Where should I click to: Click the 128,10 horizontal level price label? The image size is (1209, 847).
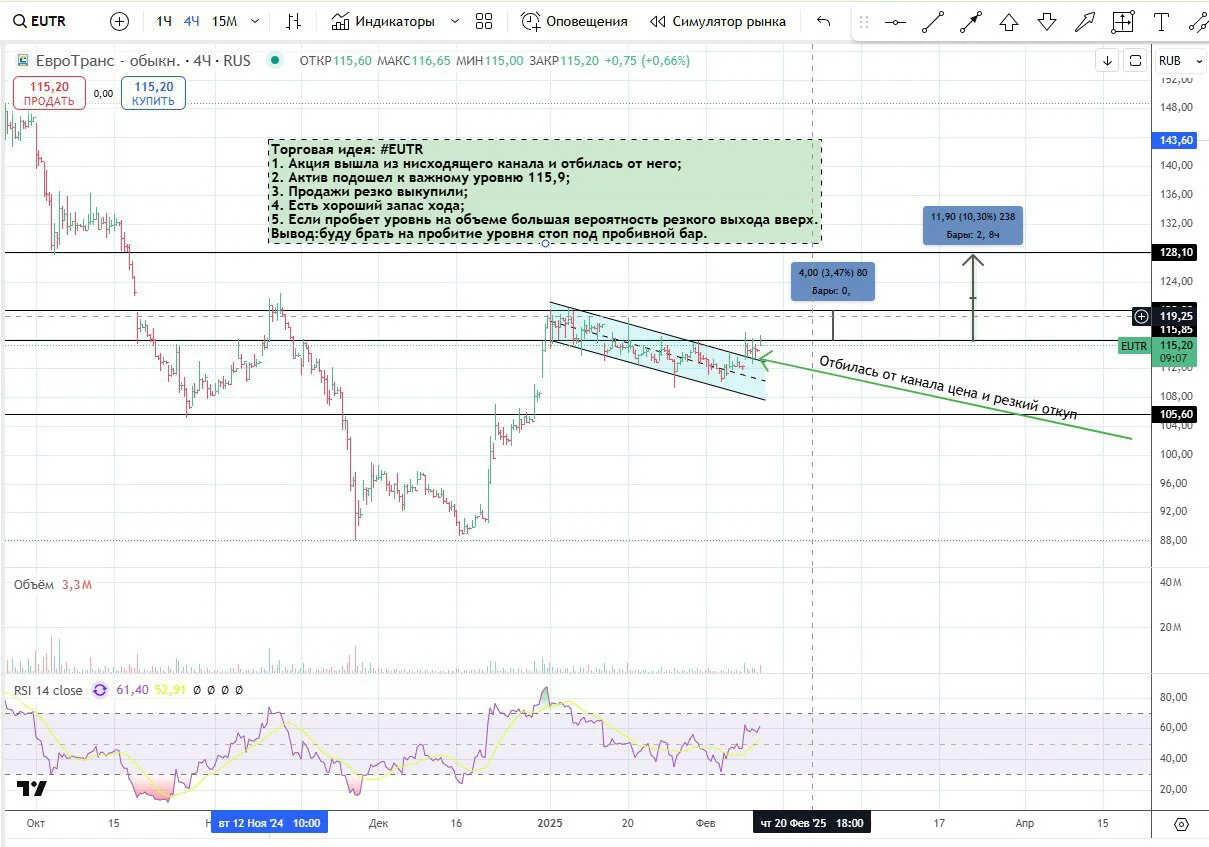1176,253
